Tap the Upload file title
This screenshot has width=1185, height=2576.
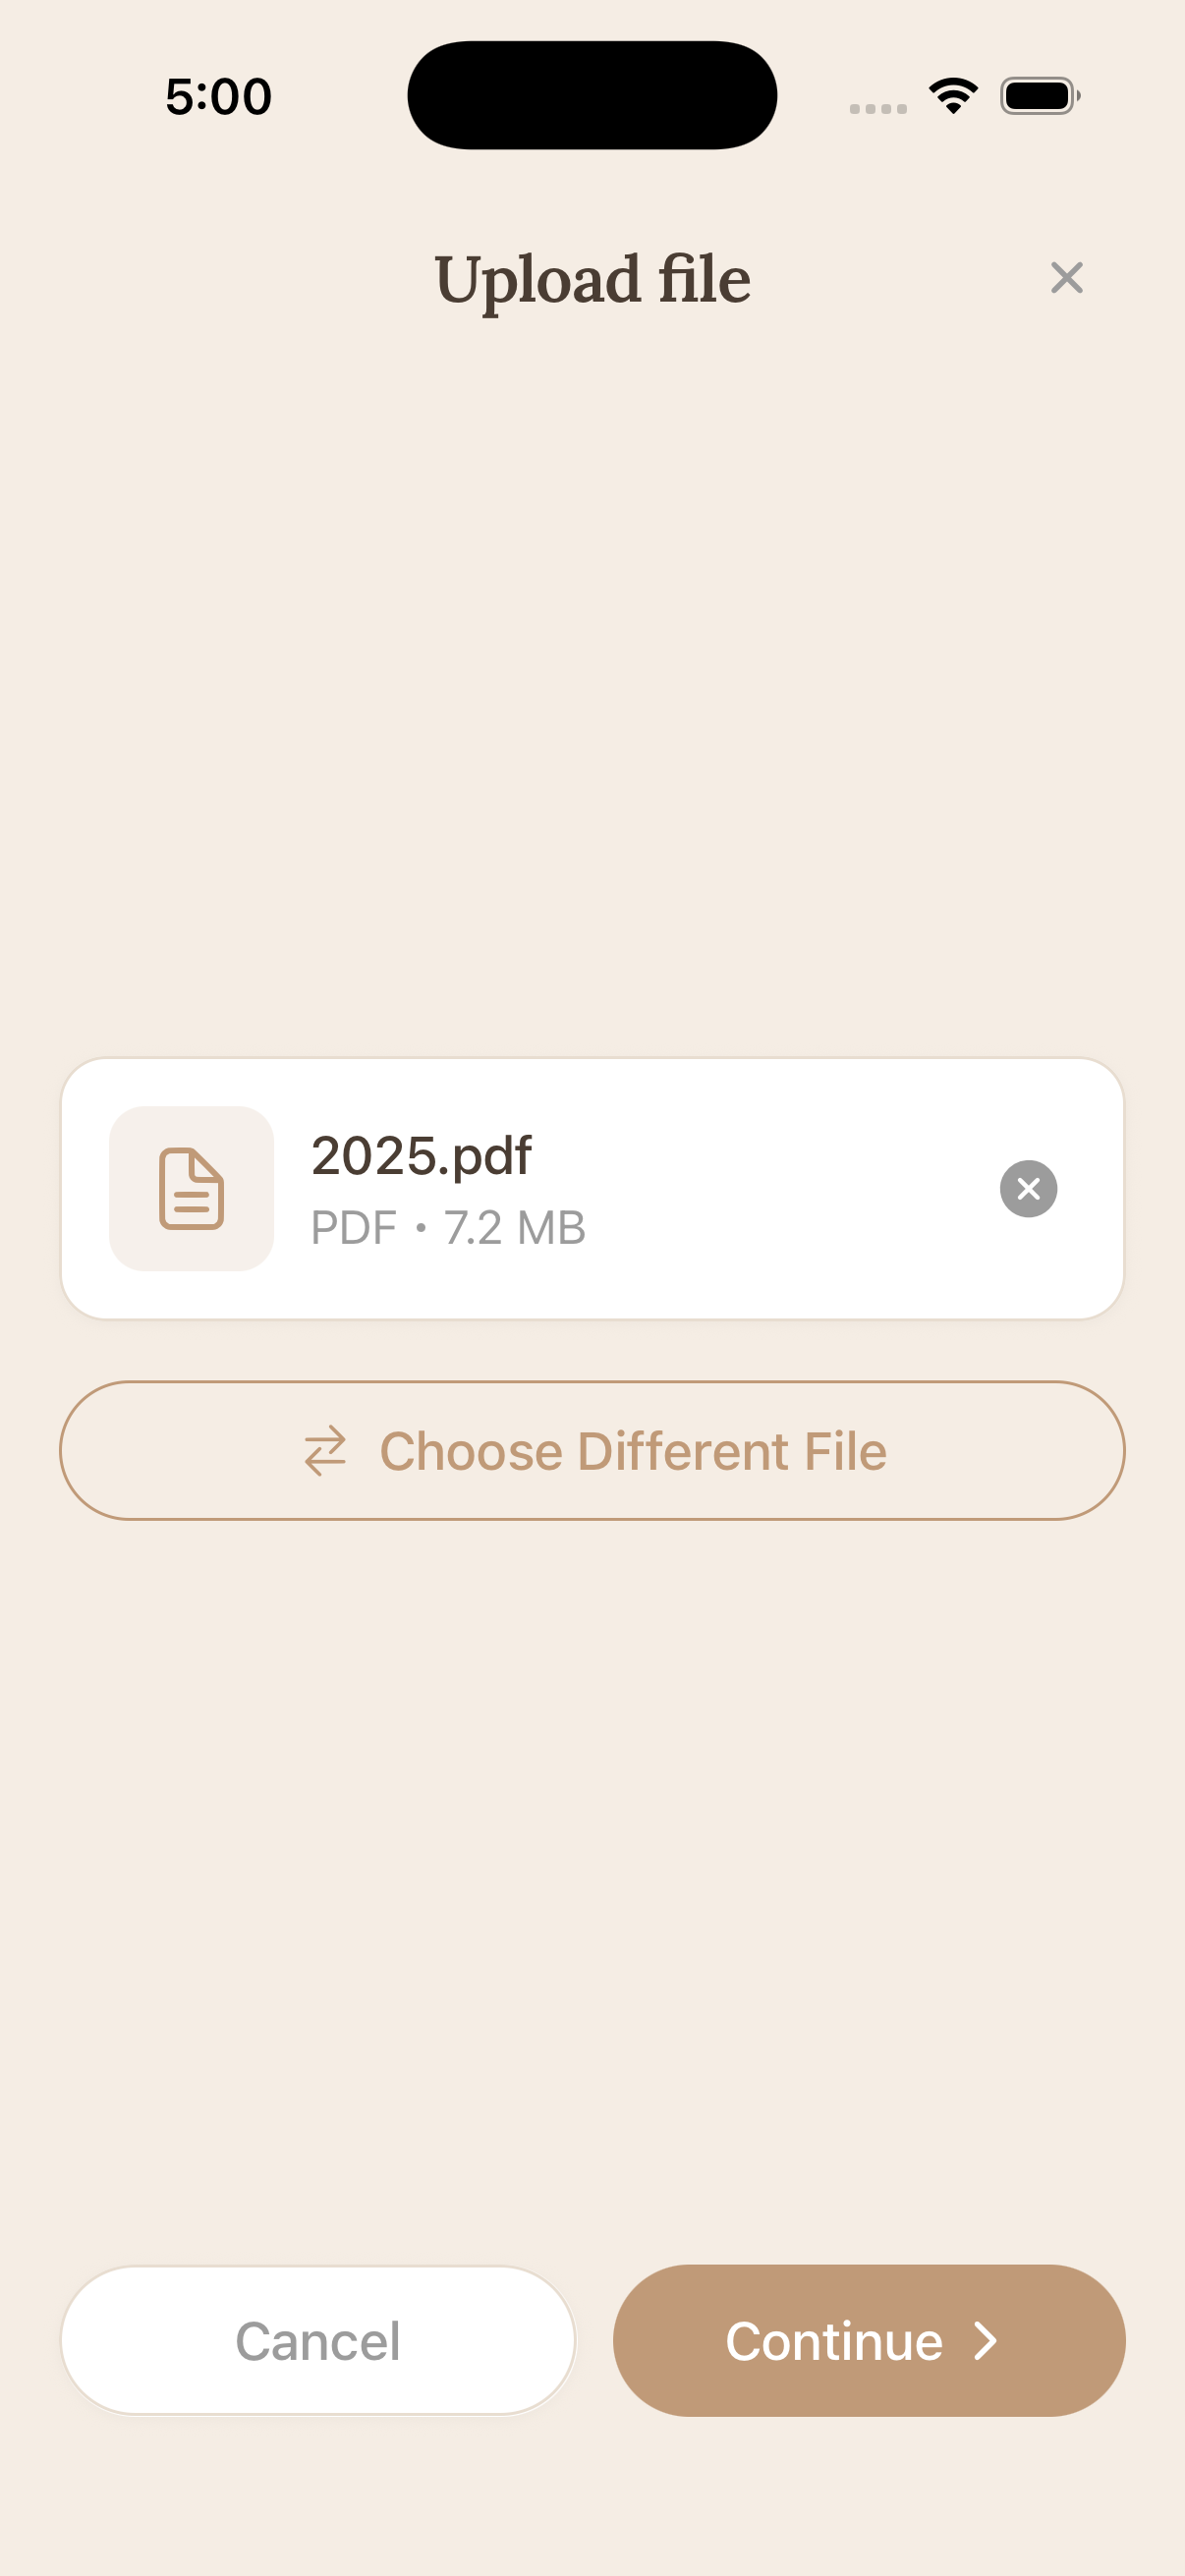tap(592, 278)
